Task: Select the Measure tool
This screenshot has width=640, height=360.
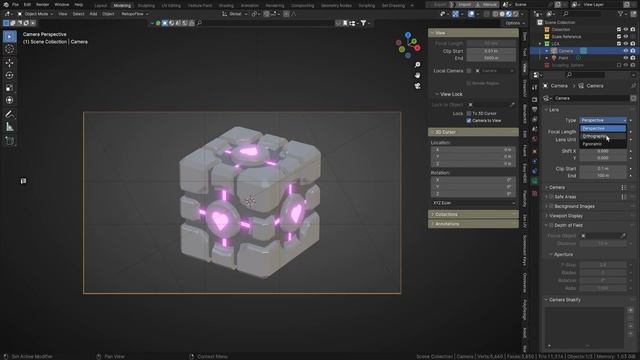Action: (x=9, y=127)
